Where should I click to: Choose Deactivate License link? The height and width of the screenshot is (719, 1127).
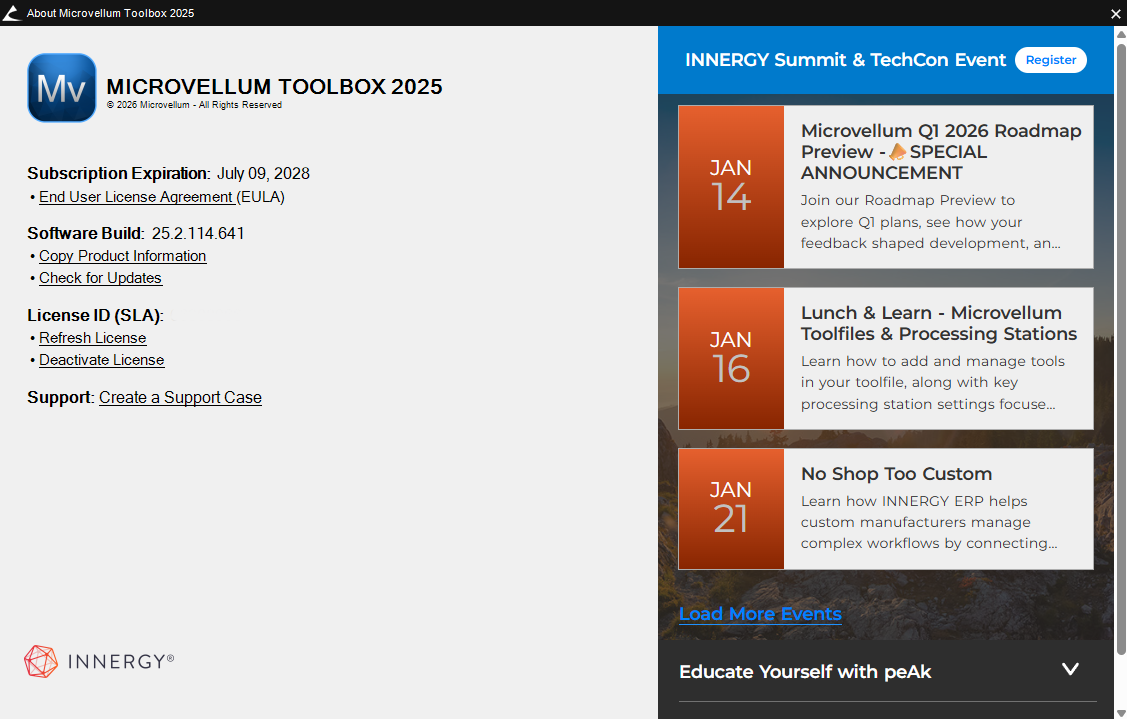point(101,360)
